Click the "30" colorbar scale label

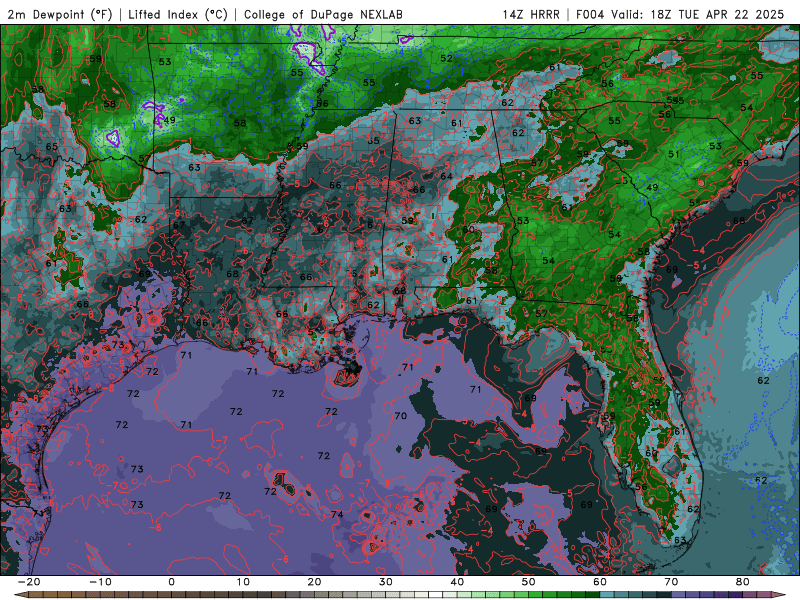pos(386,582)
